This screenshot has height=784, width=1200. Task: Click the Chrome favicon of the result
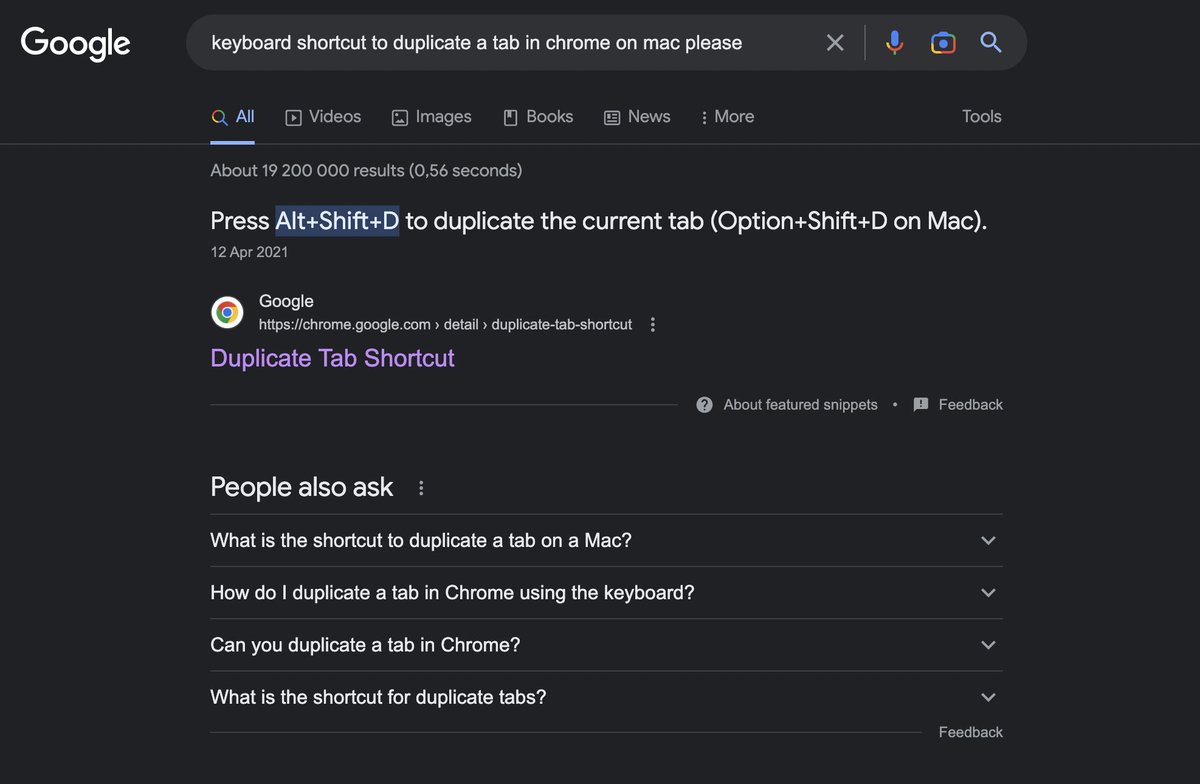point(227,312)
